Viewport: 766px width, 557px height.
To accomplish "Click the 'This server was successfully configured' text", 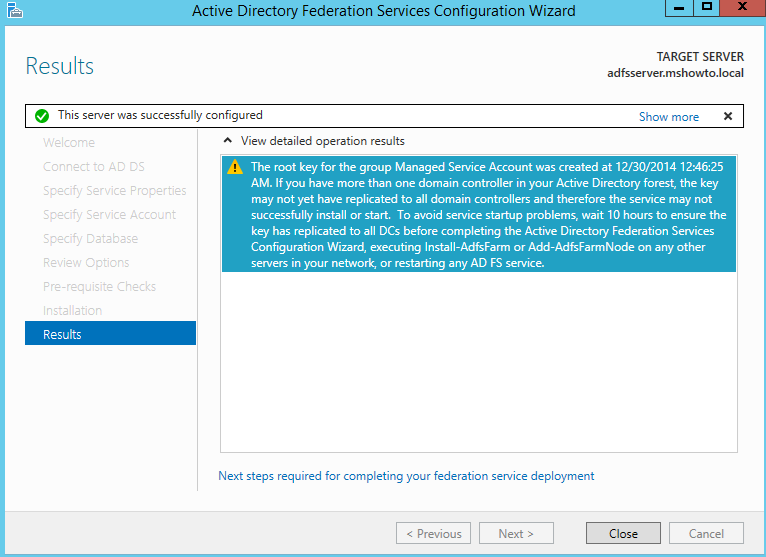I will coord(160,115).
